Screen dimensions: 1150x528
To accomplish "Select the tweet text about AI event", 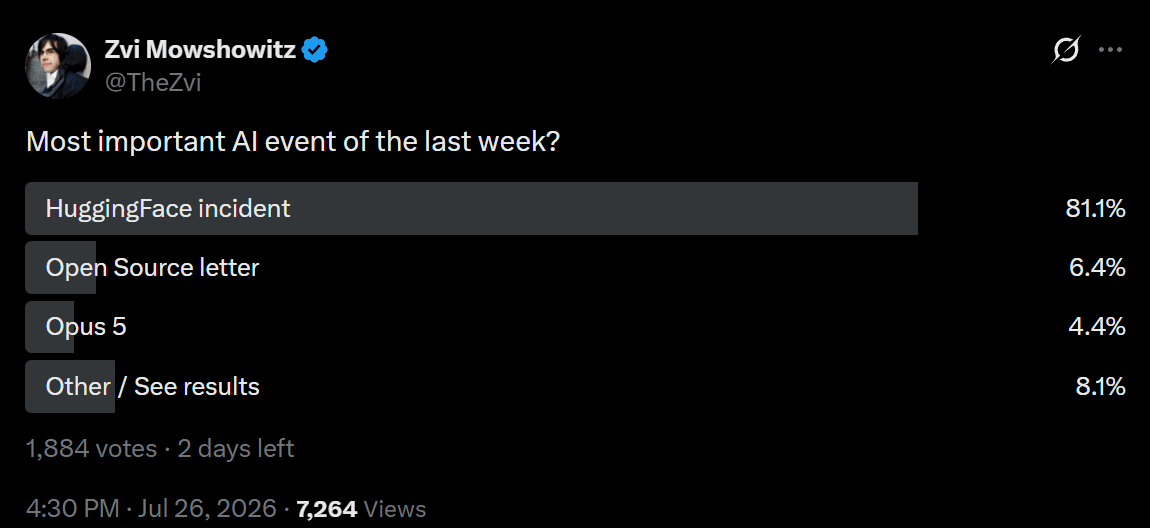I will [293, 141].
